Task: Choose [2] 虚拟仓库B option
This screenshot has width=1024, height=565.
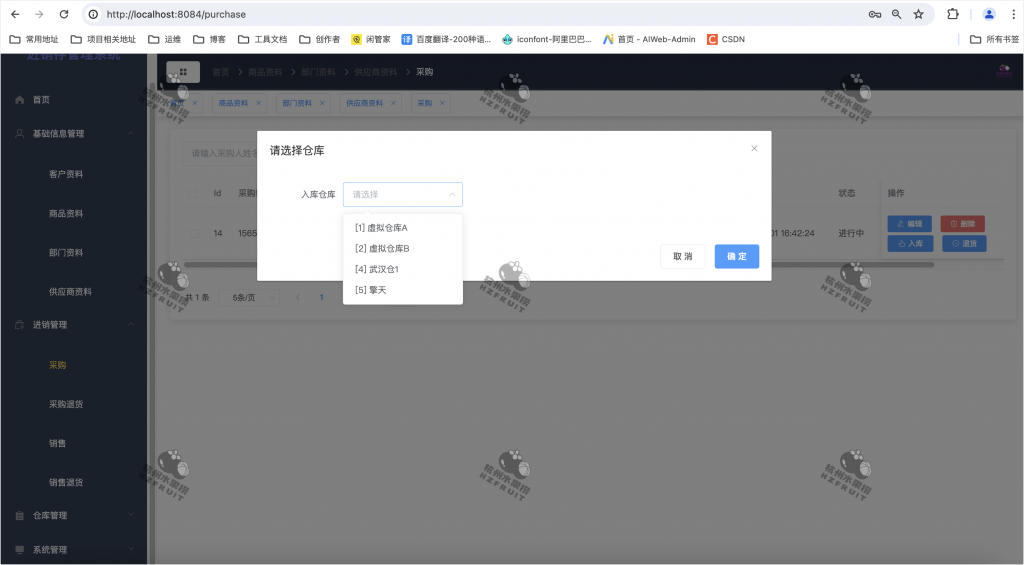Action: [403, 248]
